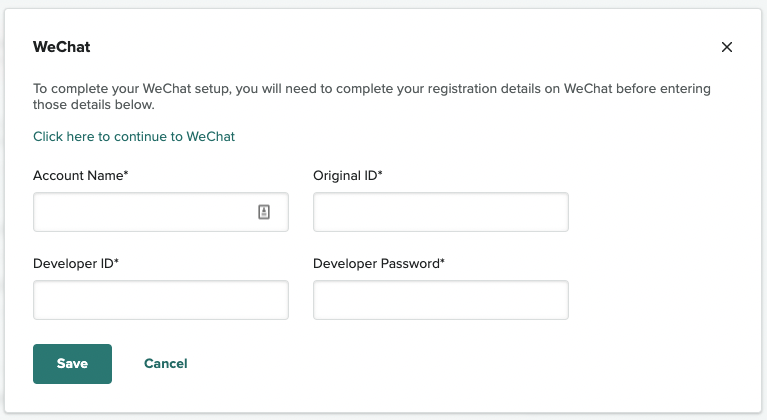Select the Developer ID text box

tap(161, 300)
